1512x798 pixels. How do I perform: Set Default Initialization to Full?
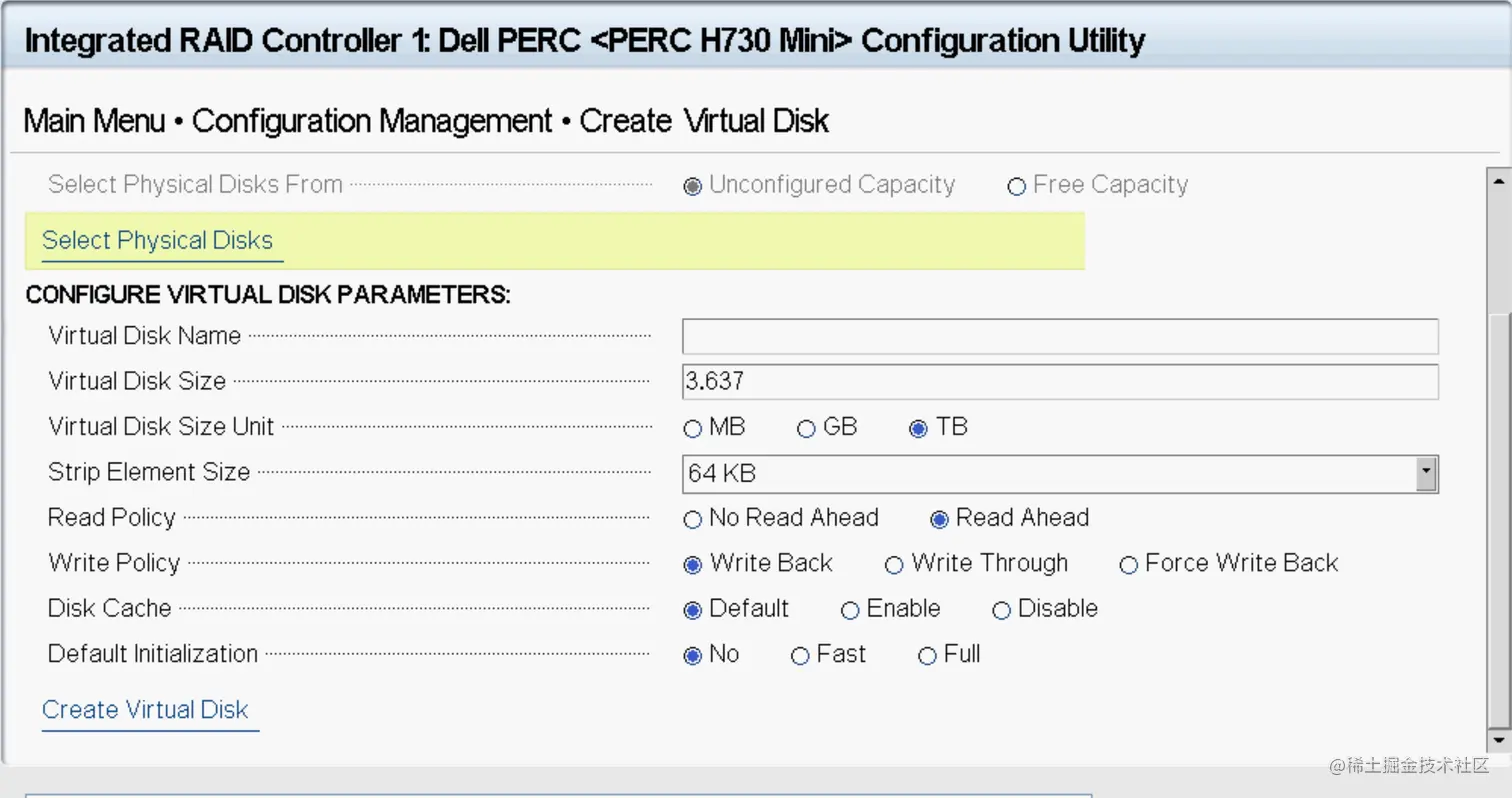(927, 656)
